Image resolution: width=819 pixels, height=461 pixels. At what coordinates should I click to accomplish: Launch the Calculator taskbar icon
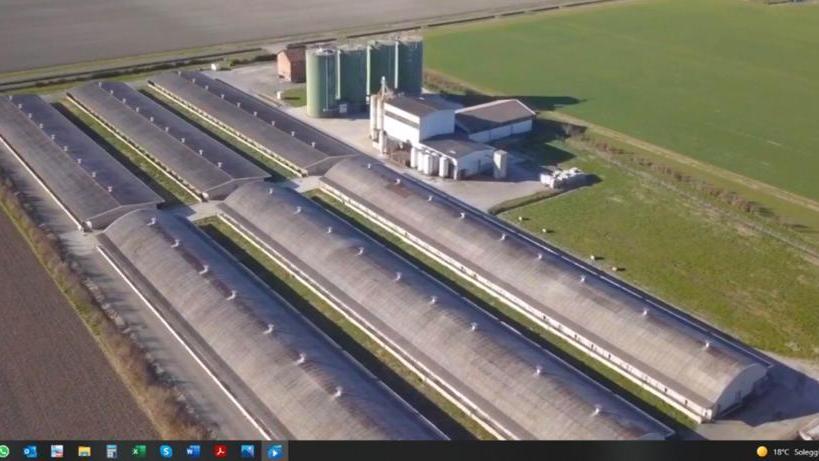point(111,451)
